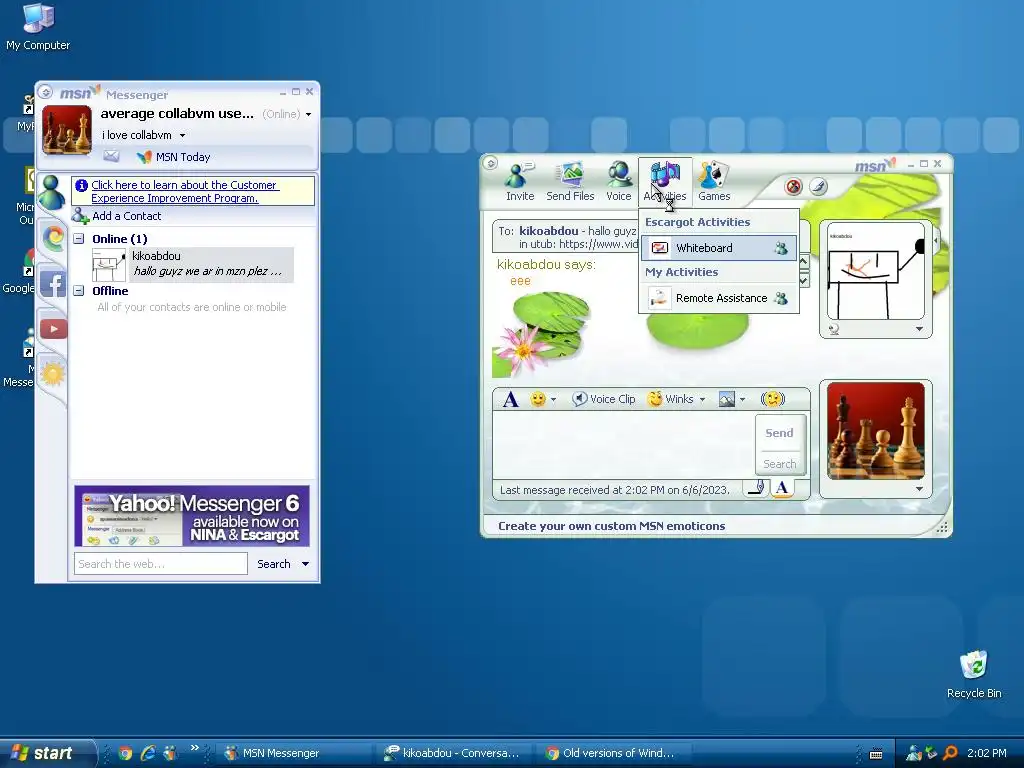Hide the display pictures side panel arrow

pyautogui.click(x=936, y=241)
